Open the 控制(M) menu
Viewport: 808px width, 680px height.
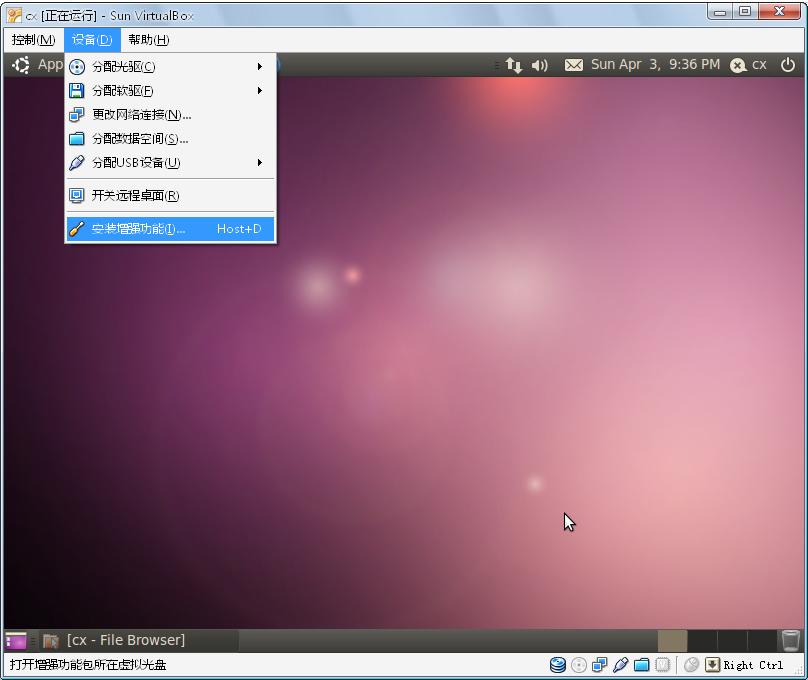click(33, 40)
